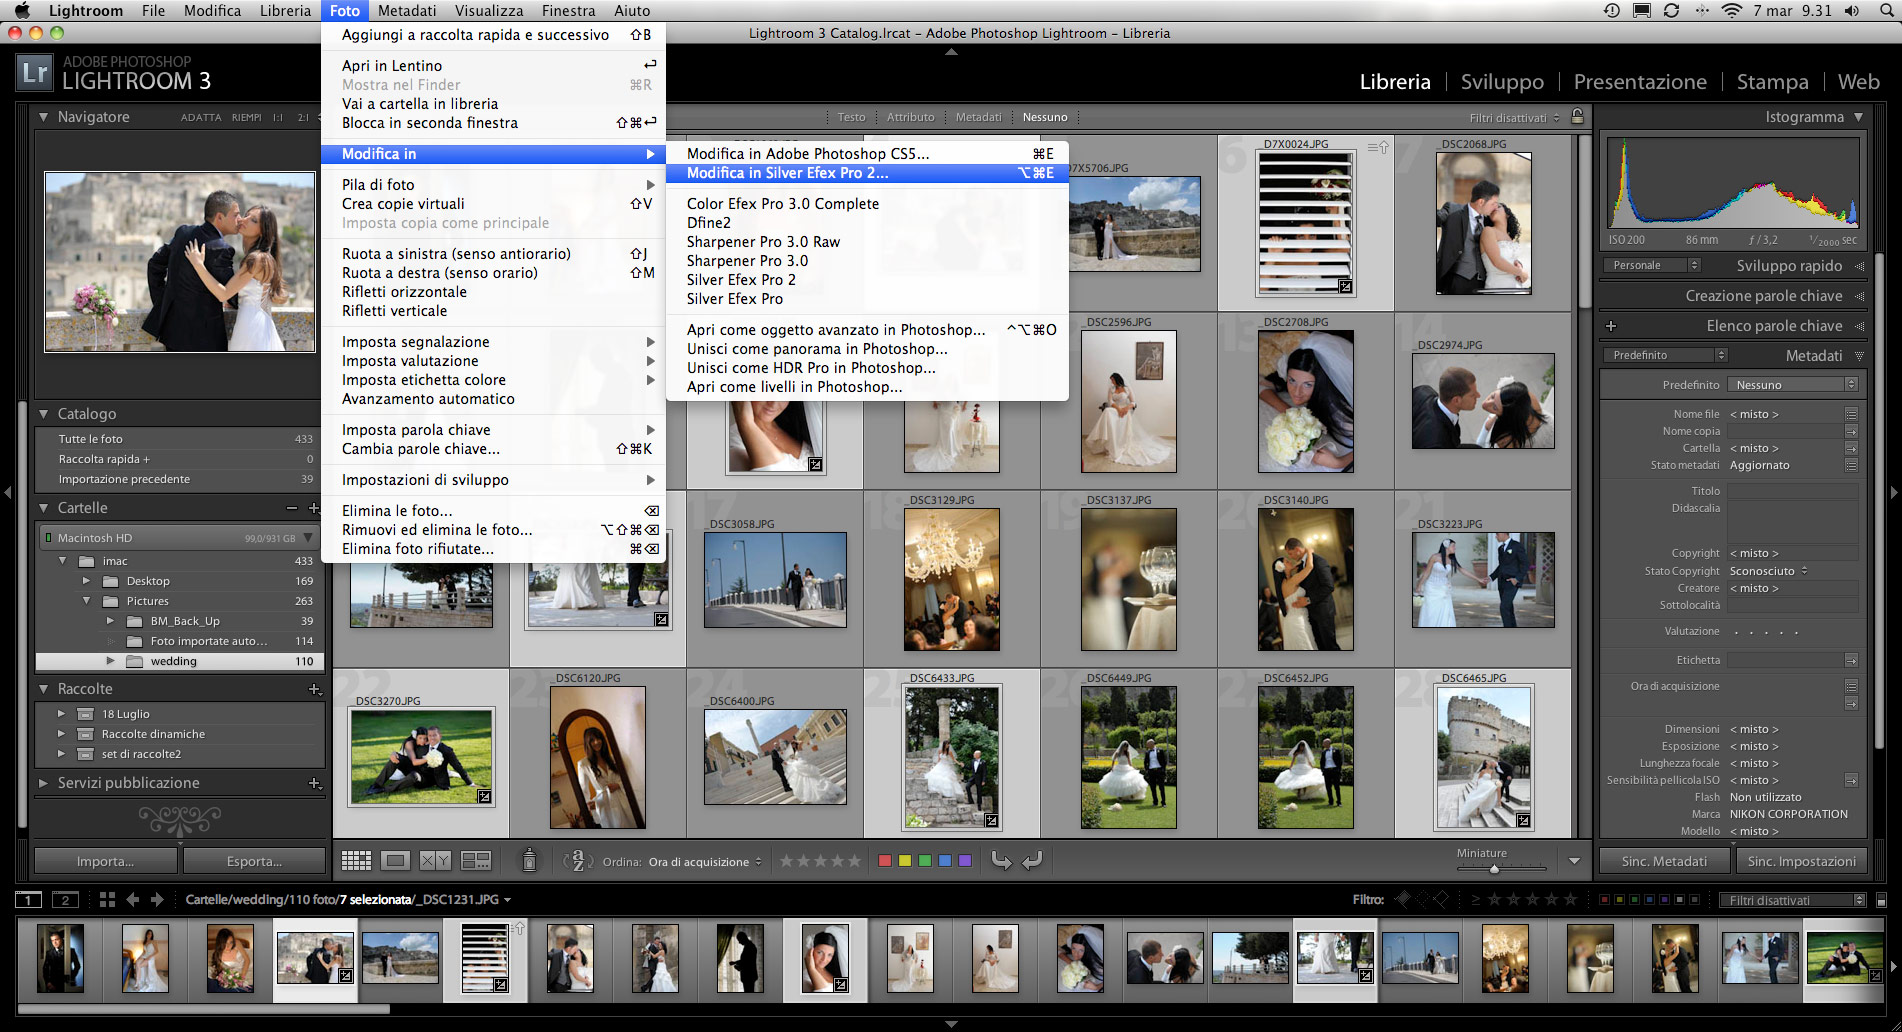Viewport: 1902px width, 1032px height.
Task: Switch to the Sviluppo module
Action: [1502, 82]
